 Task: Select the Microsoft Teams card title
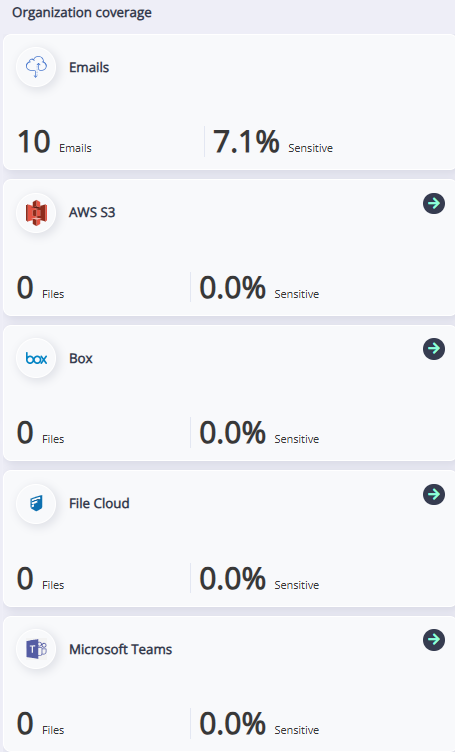pos(120,649)
